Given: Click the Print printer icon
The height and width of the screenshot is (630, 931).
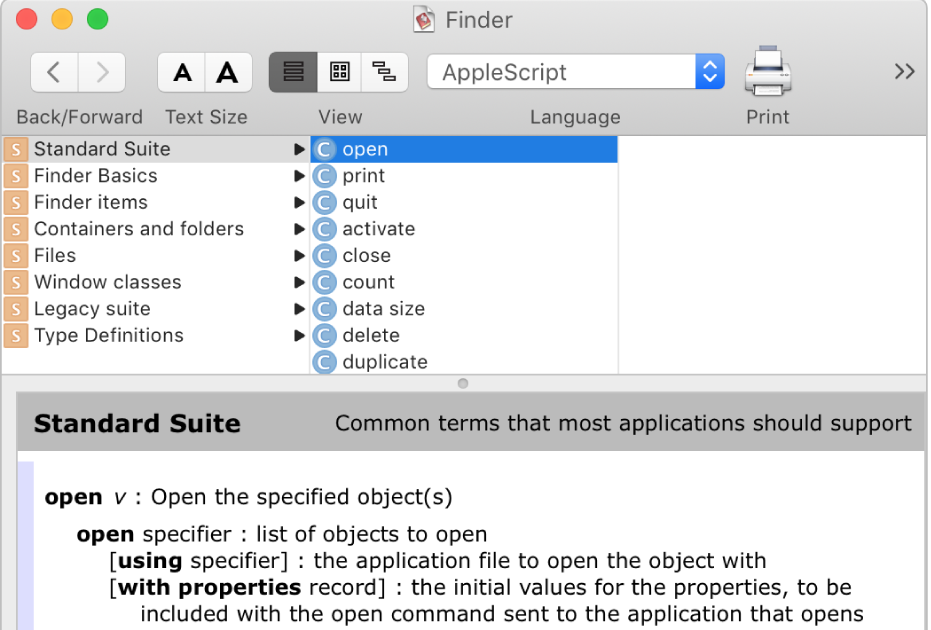Looking at the screenshot, I should coord(768,71).
